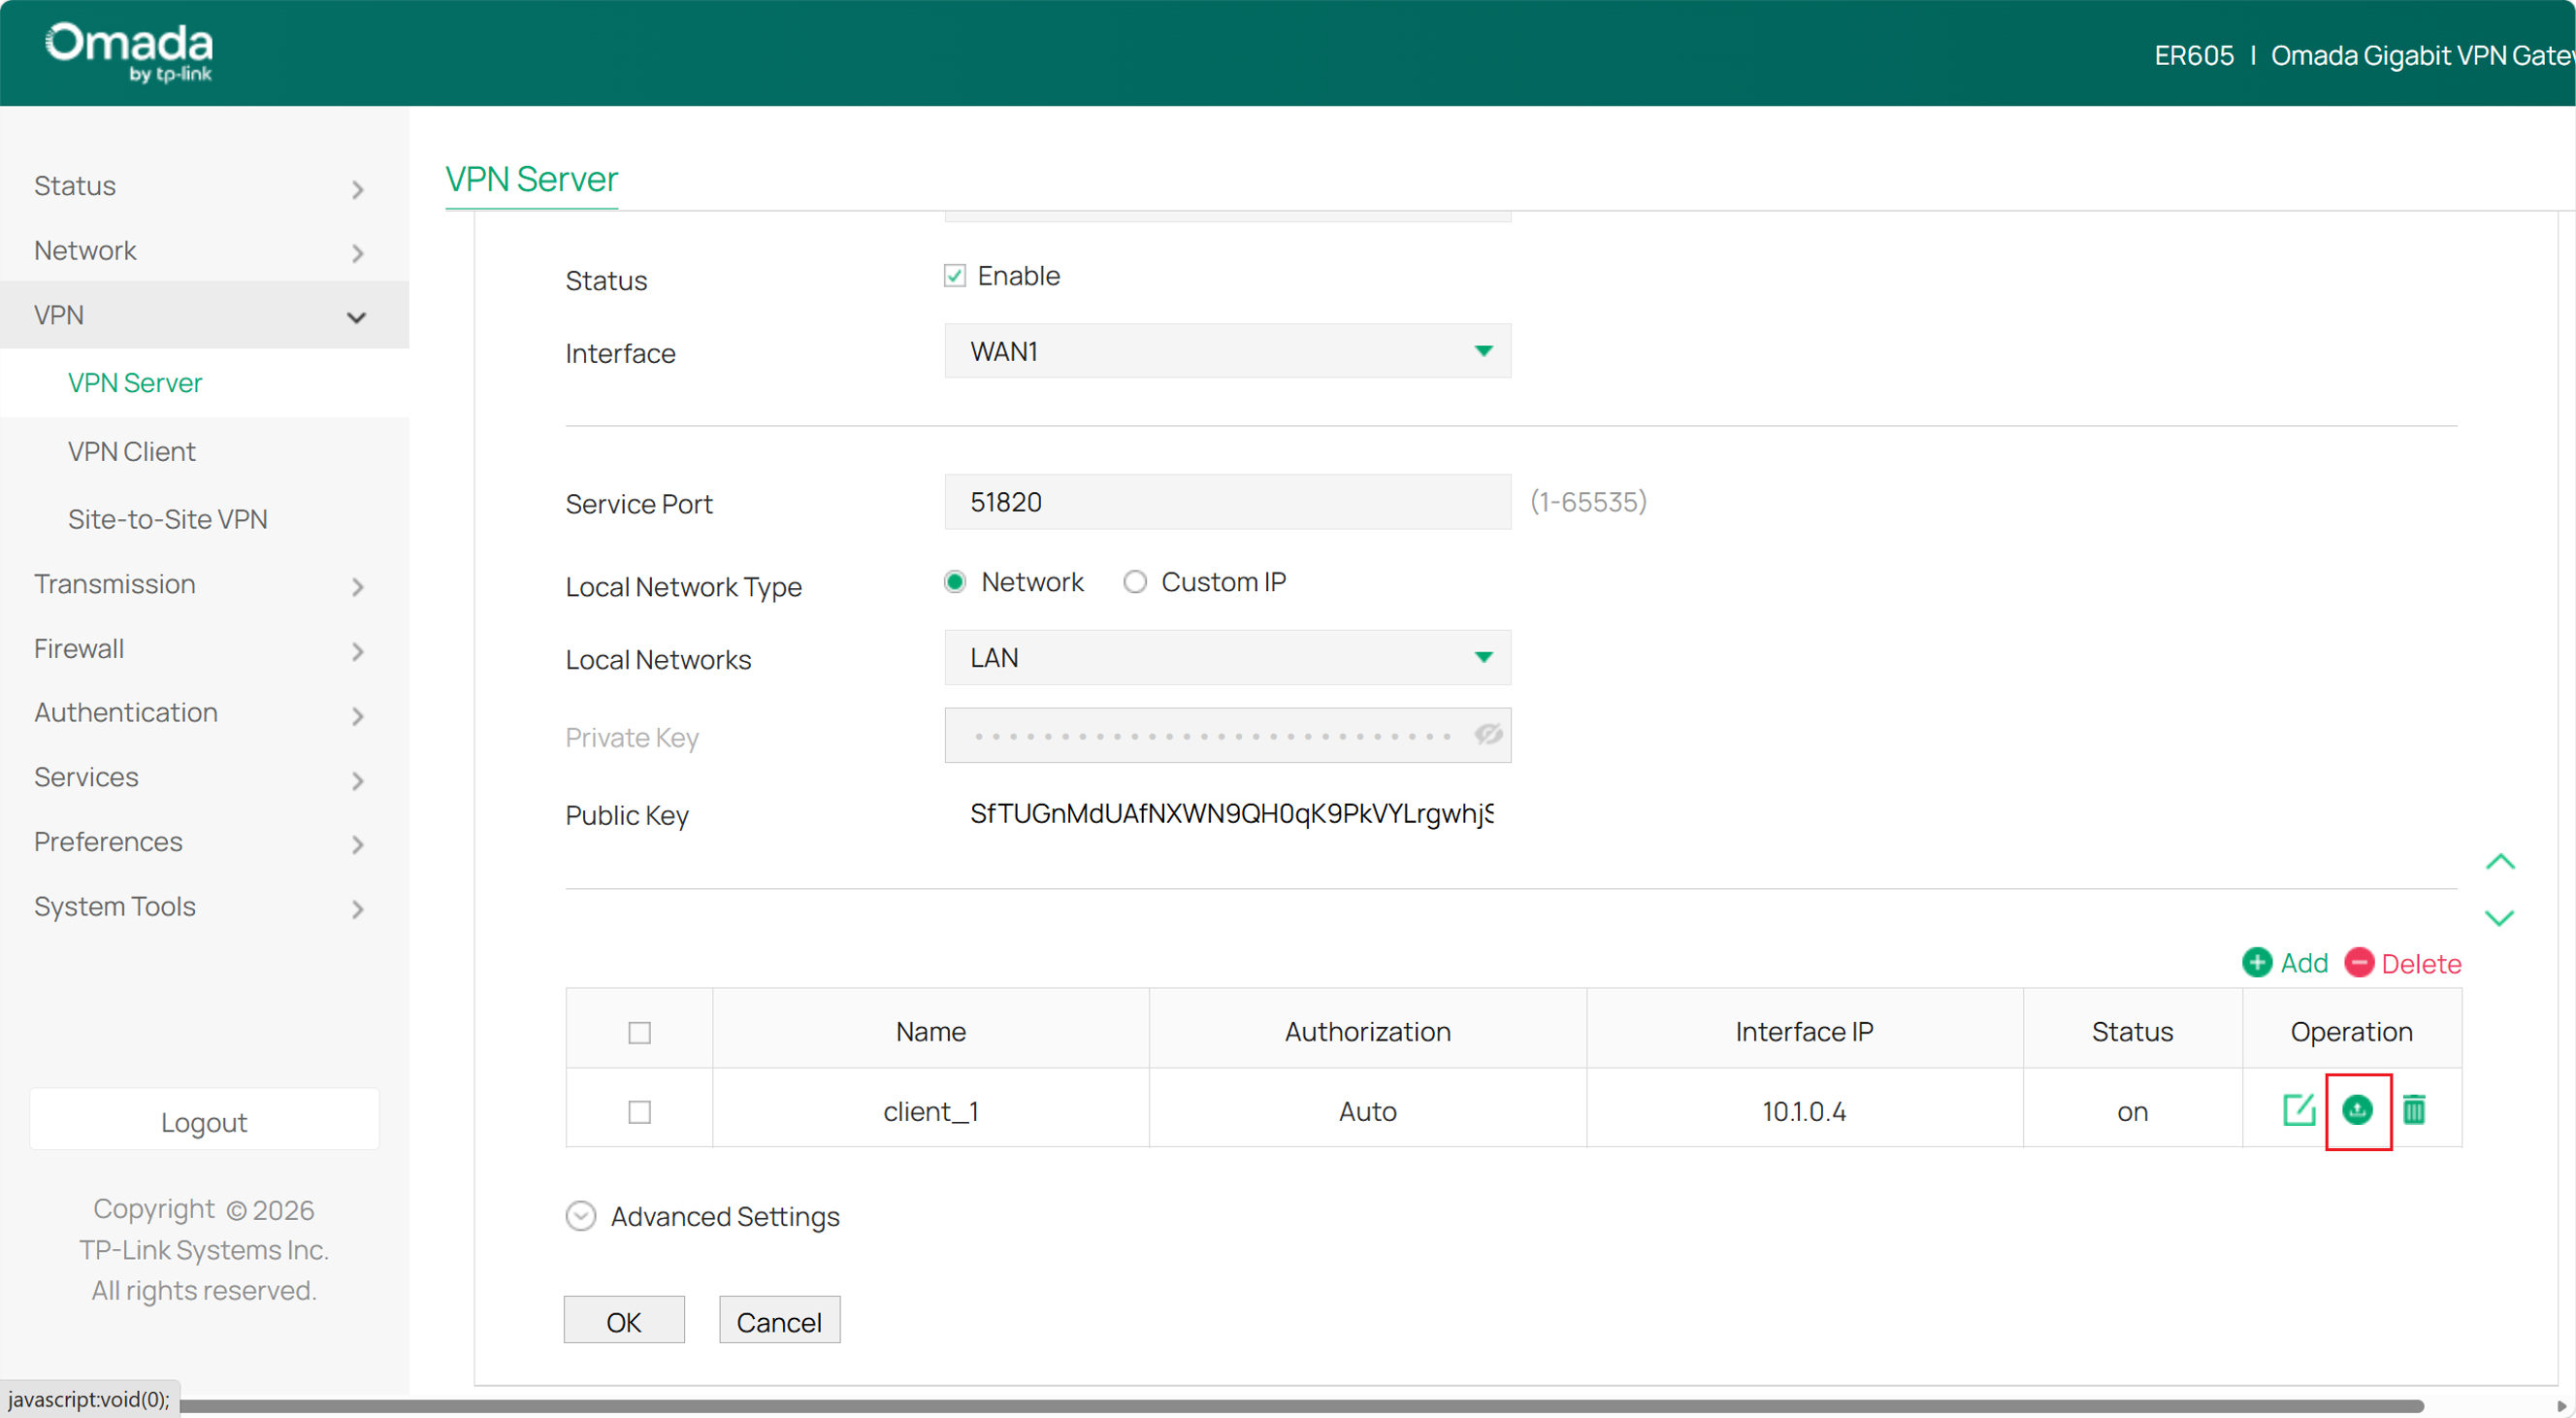This screenshot has width=2576, height=1418.
Task: Expand the System Tools sidebar menu
Action: [x=204, y=907]
